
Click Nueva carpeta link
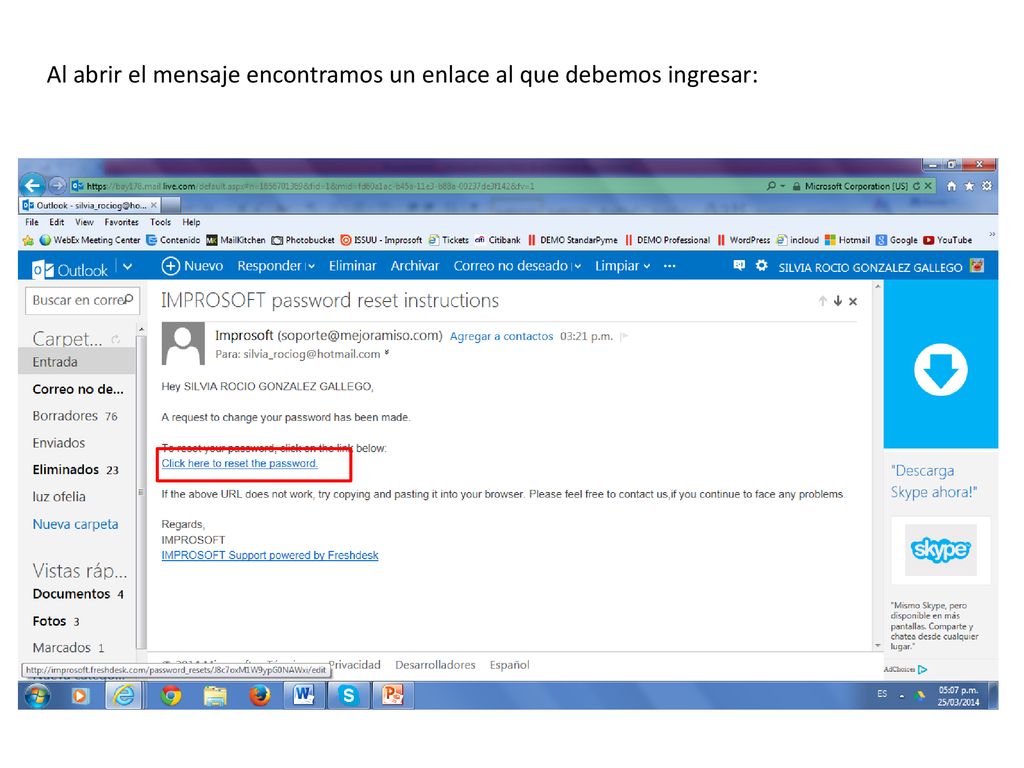point(75,524)
